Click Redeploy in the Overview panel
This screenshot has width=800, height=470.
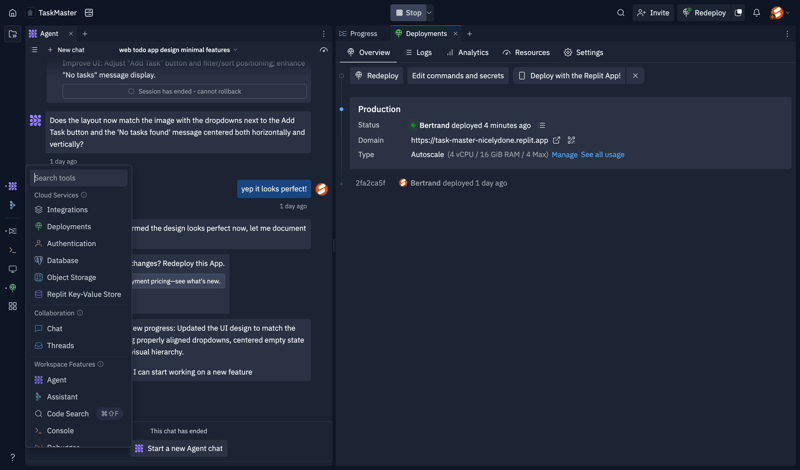(x=377, y=76)
